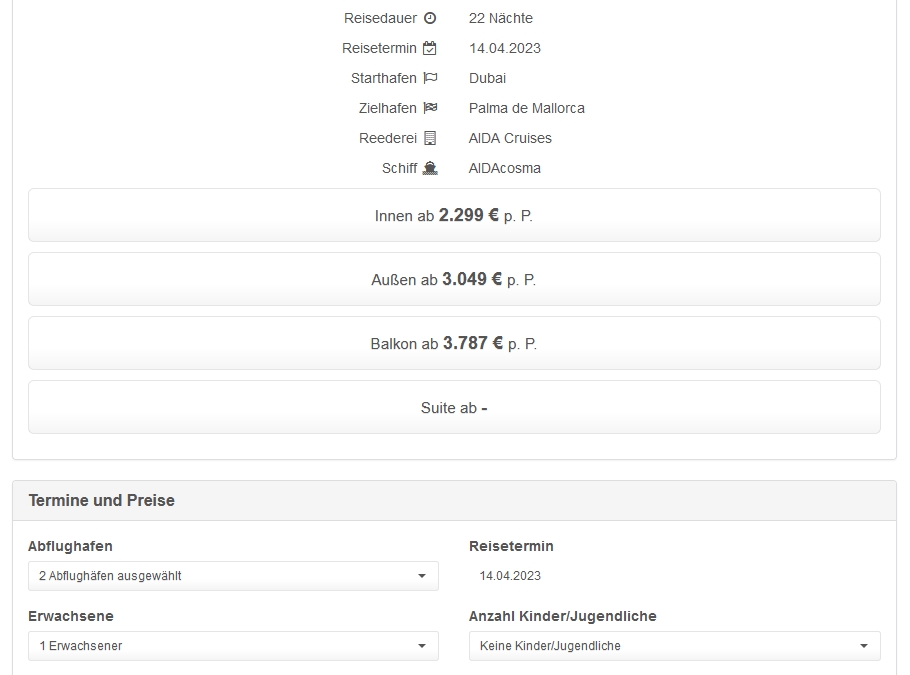The image size is (910, 675).
Task: Choose the Außen ab 3.049 € cabin
Action: tap(454, 279)
